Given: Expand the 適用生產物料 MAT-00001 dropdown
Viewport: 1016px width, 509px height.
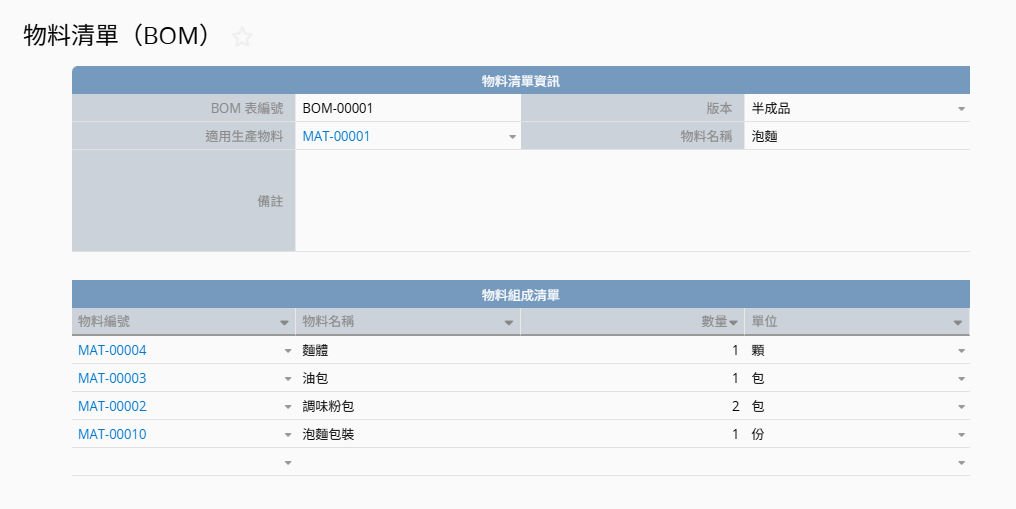Looking at the screenshot, I should [512, 136].
